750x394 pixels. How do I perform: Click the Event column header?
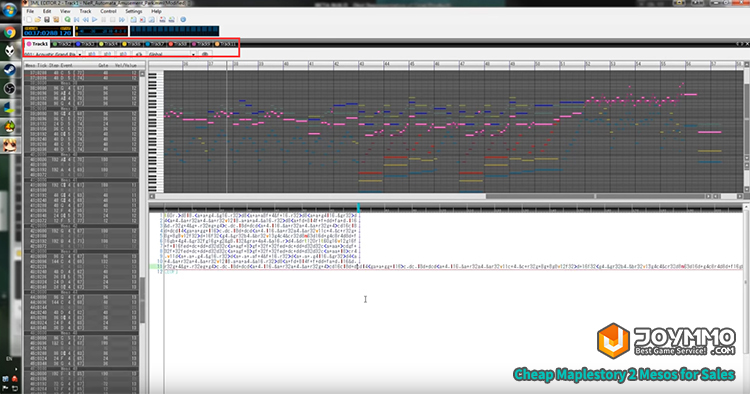click(x=66, y=65)
